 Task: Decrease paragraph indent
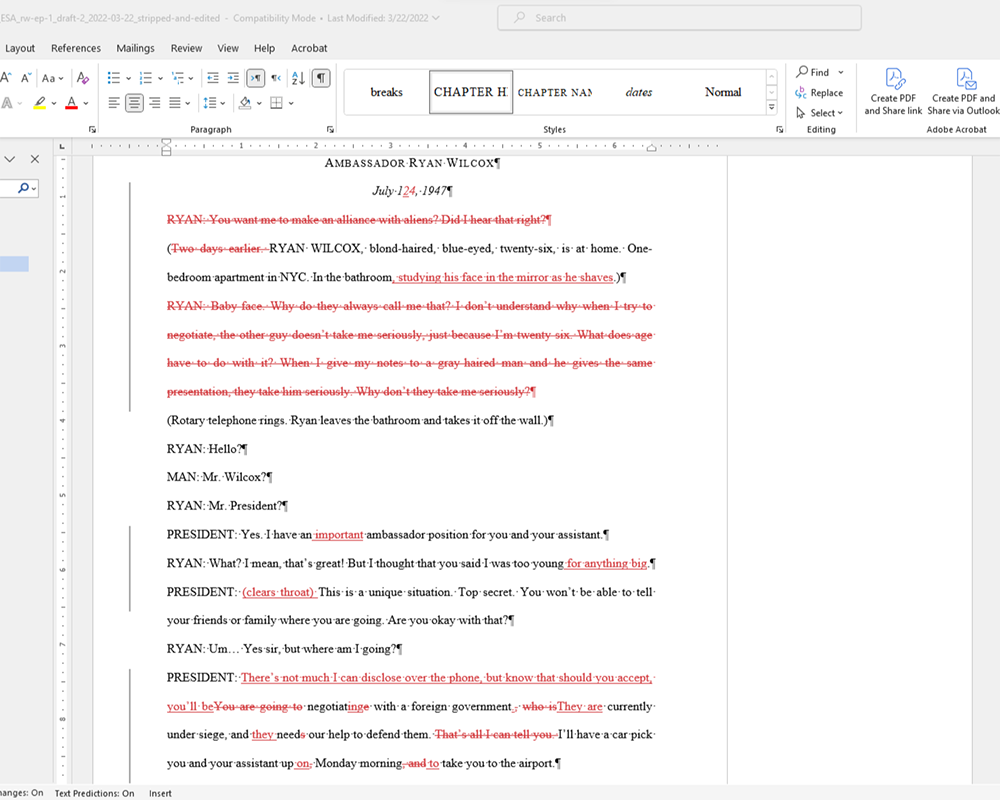coord(213,78)
